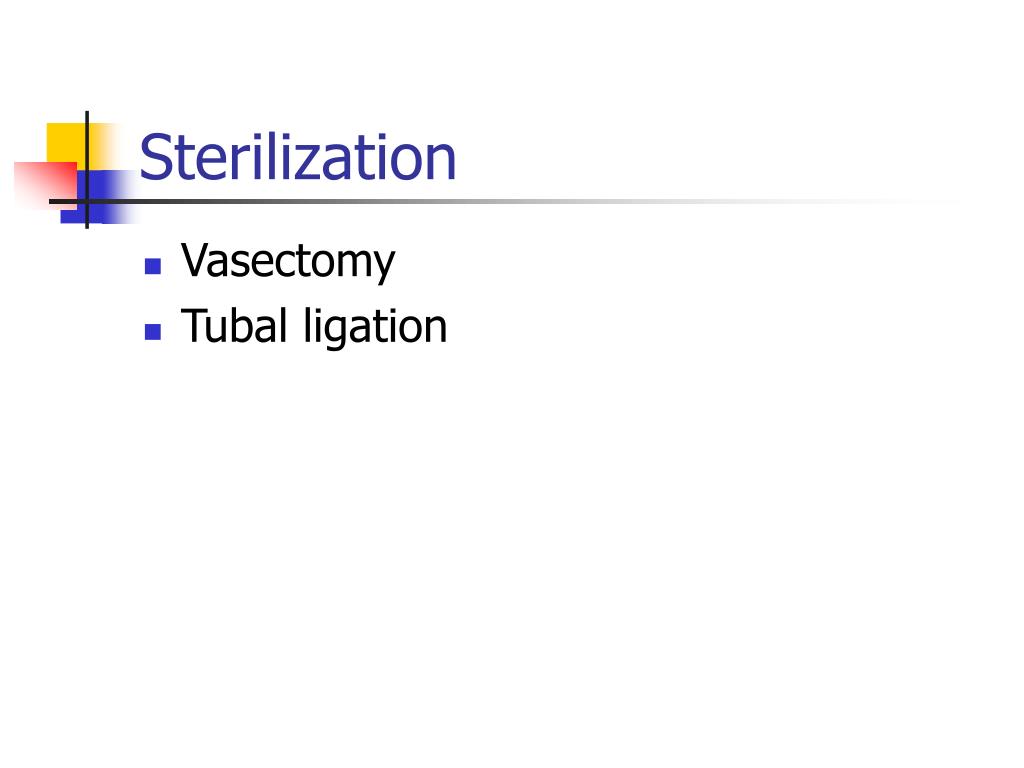Viewport: 1024px width, 768px height.
Task: Select the horizontal gradient line under title
Action: 503,202
